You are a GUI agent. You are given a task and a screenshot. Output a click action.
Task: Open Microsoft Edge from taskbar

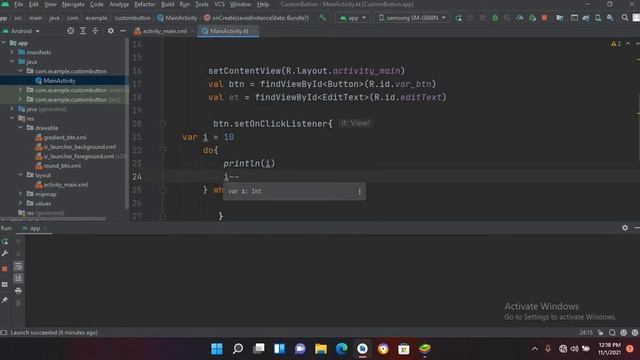(342, 349)
